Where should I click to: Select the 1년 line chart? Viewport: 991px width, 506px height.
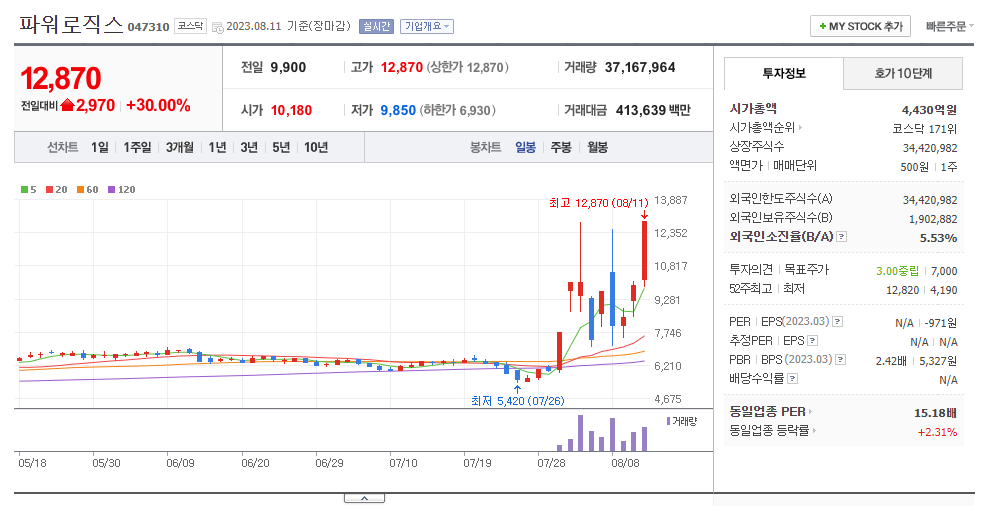[217, 147]
